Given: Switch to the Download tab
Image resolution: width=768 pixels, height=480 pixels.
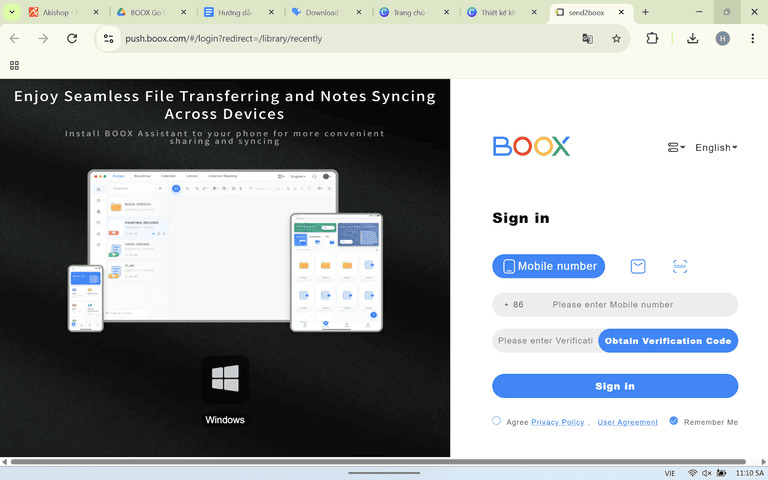Looking at the screenshot, I should click(321, 12).
